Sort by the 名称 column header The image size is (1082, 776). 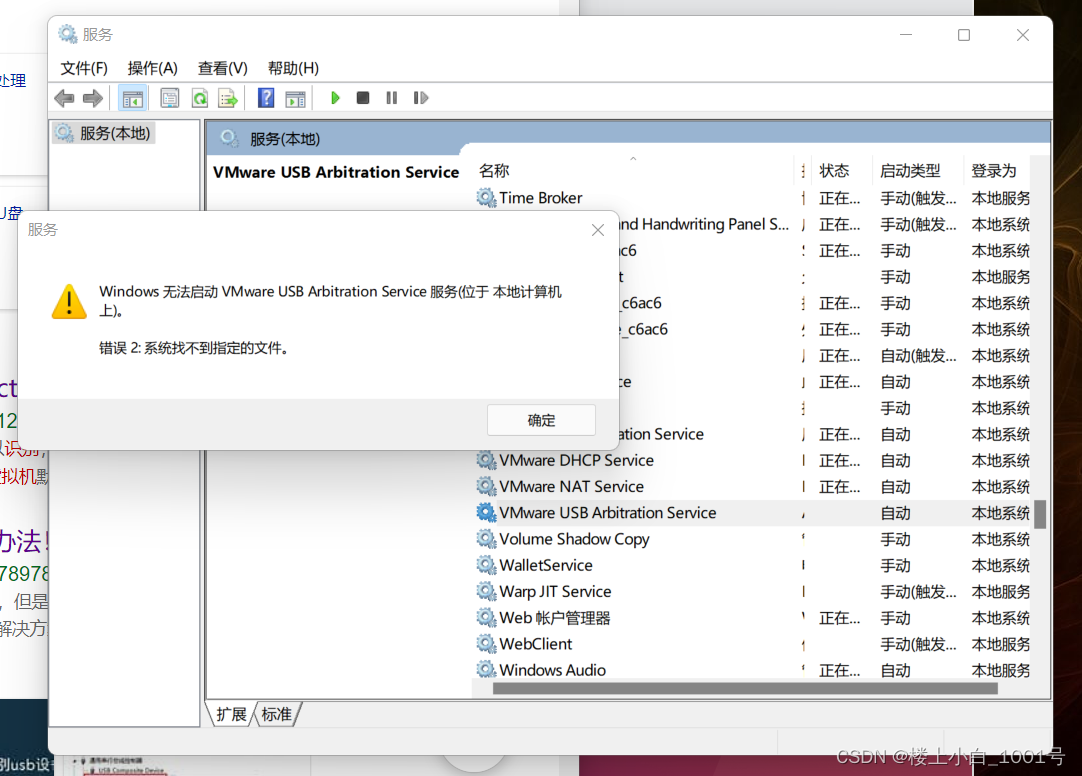tap(635, 170)
